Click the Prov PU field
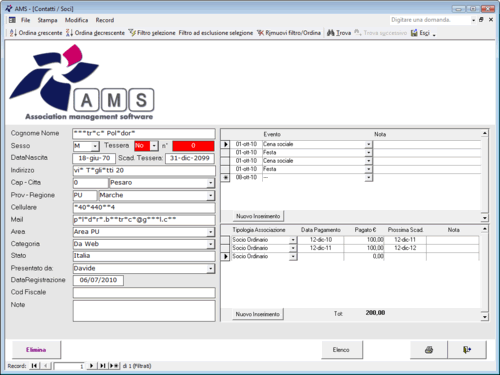500x375 pixels. [85, 195]
